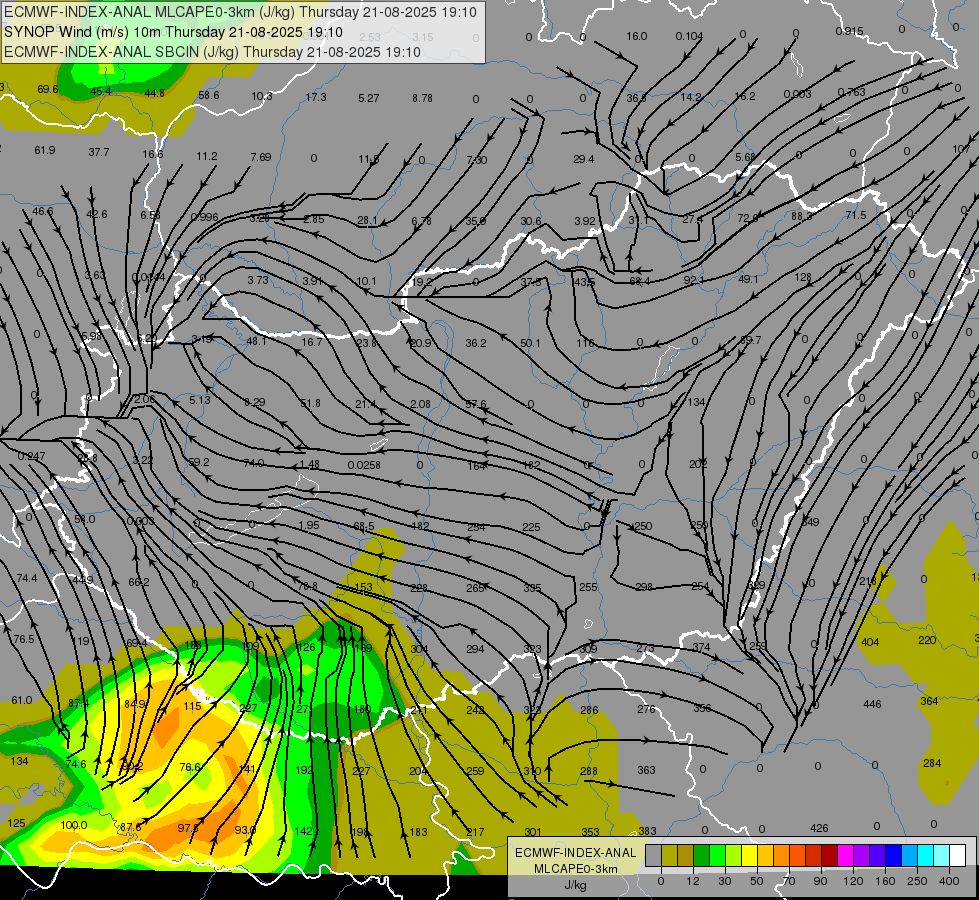Screen dimensions: 979x900
Task: Click the sky blue legend swatch
Action: tap(910, 855)
